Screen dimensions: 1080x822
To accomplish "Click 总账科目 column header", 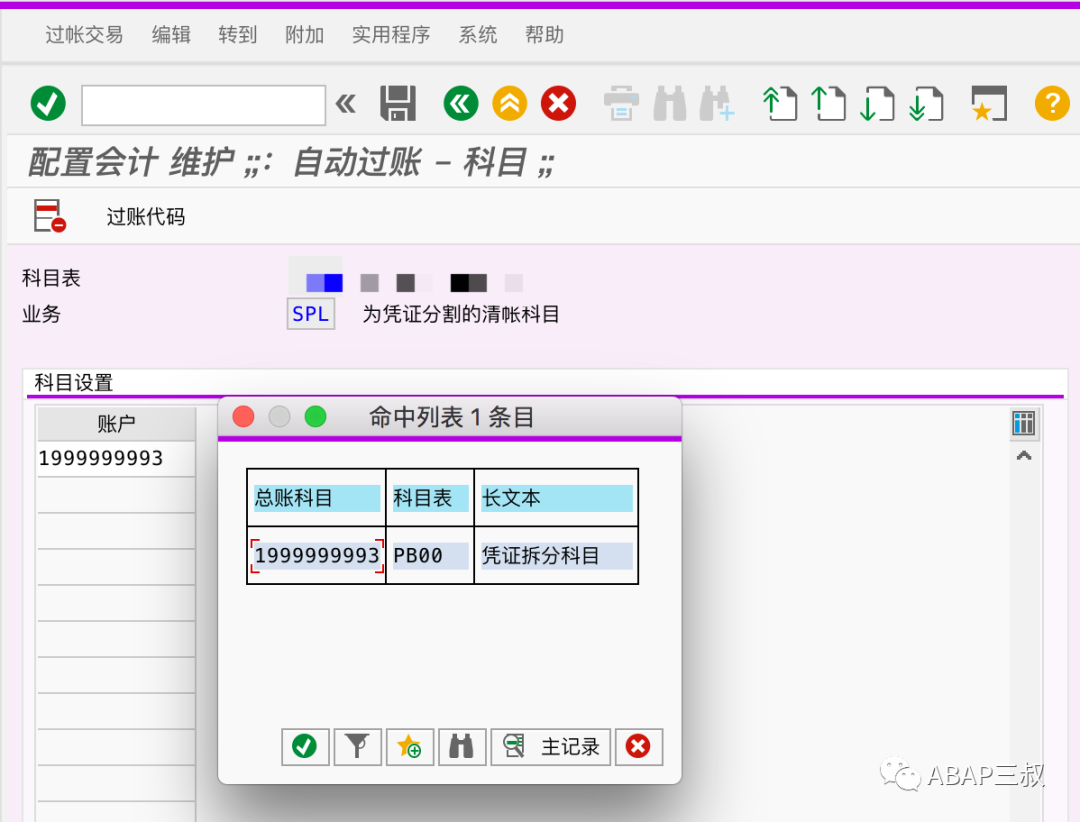I will [x=317, y=497].
